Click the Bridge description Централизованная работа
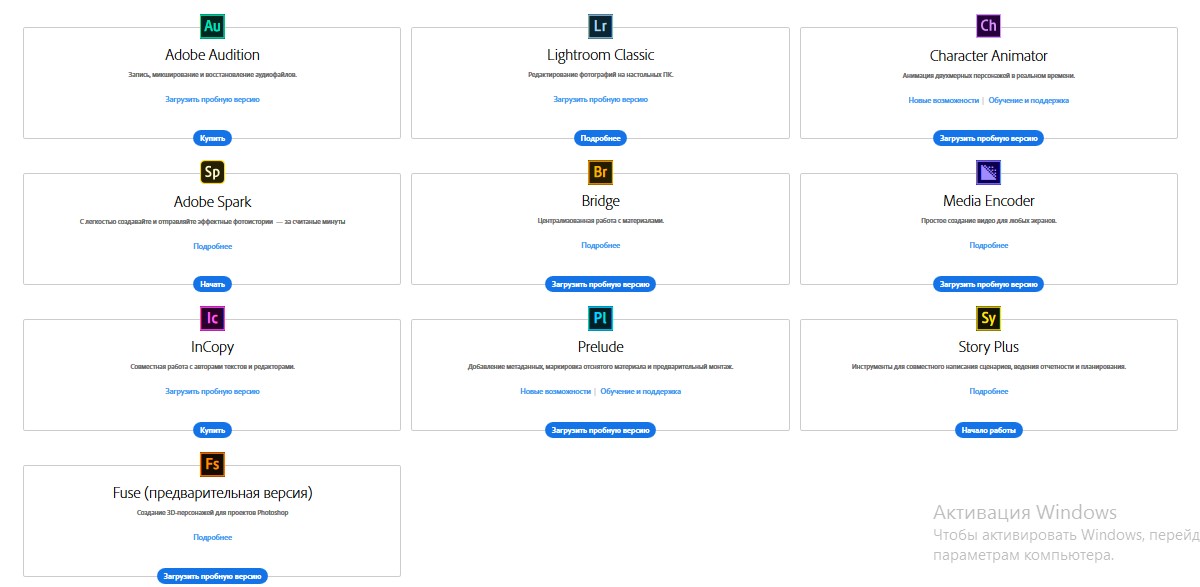Viewport: 1200px width, 587px height. pyautogui.click(x=600, y=221)
